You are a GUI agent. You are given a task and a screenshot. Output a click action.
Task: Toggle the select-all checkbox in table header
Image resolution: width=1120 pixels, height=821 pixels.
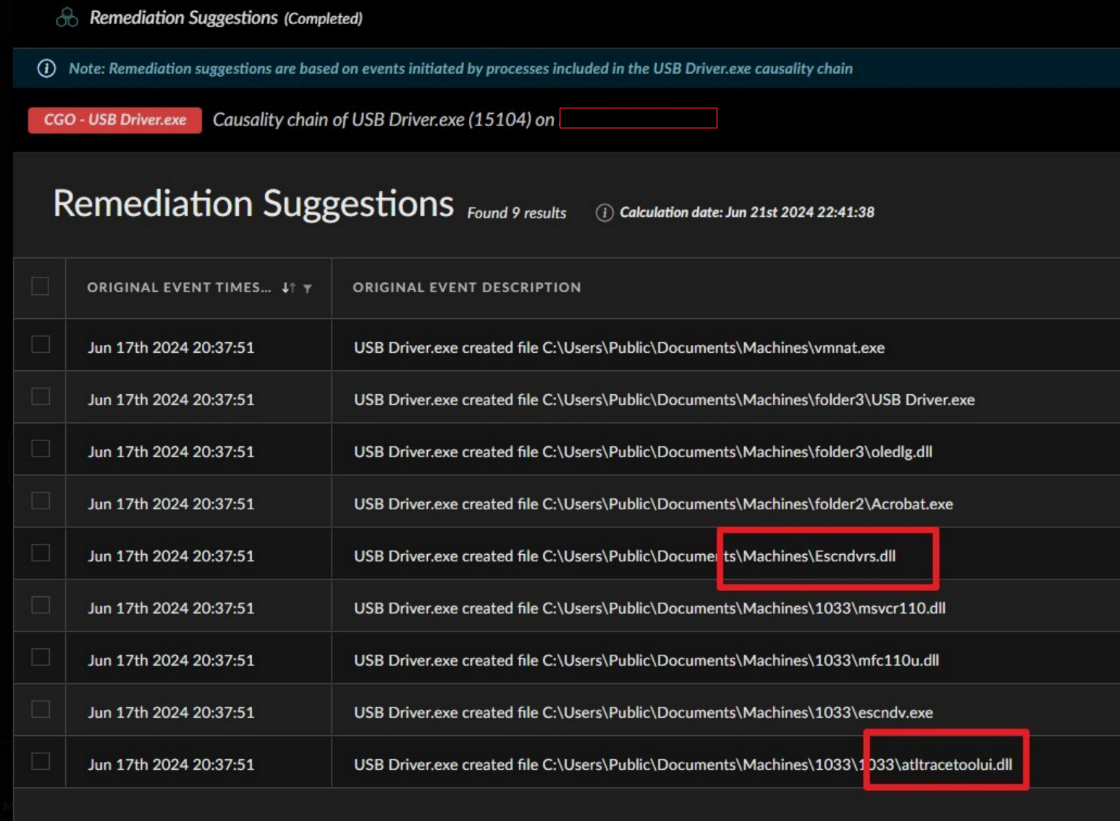click(38, 285)
